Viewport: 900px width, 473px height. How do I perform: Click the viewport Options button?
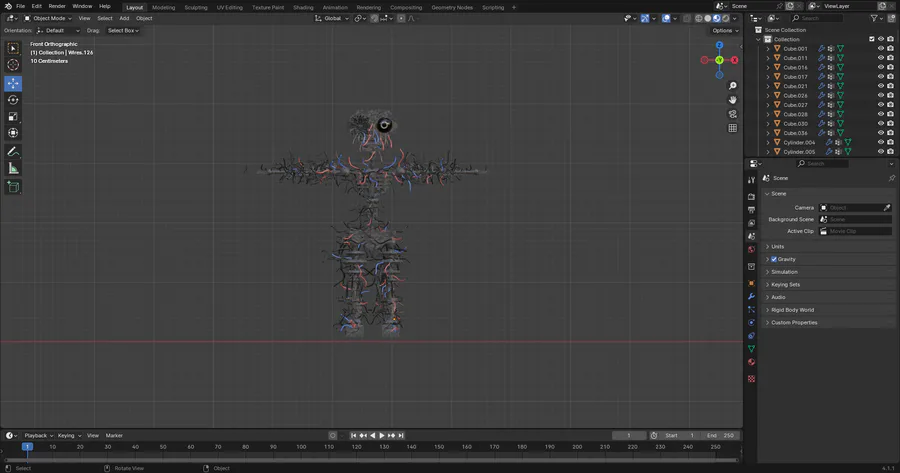click(x=724, y=30)
